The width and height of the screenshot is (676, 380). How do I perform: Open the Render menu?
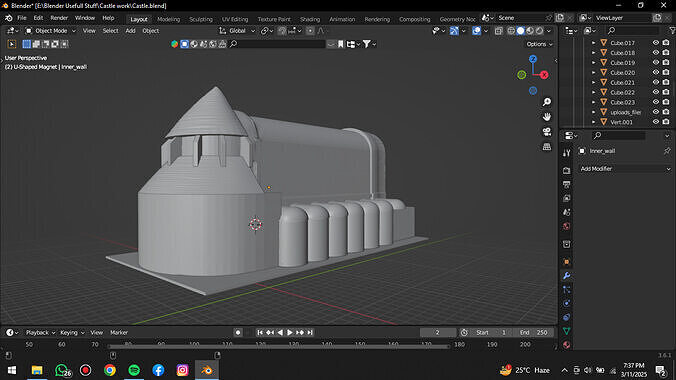pos(59,18)
